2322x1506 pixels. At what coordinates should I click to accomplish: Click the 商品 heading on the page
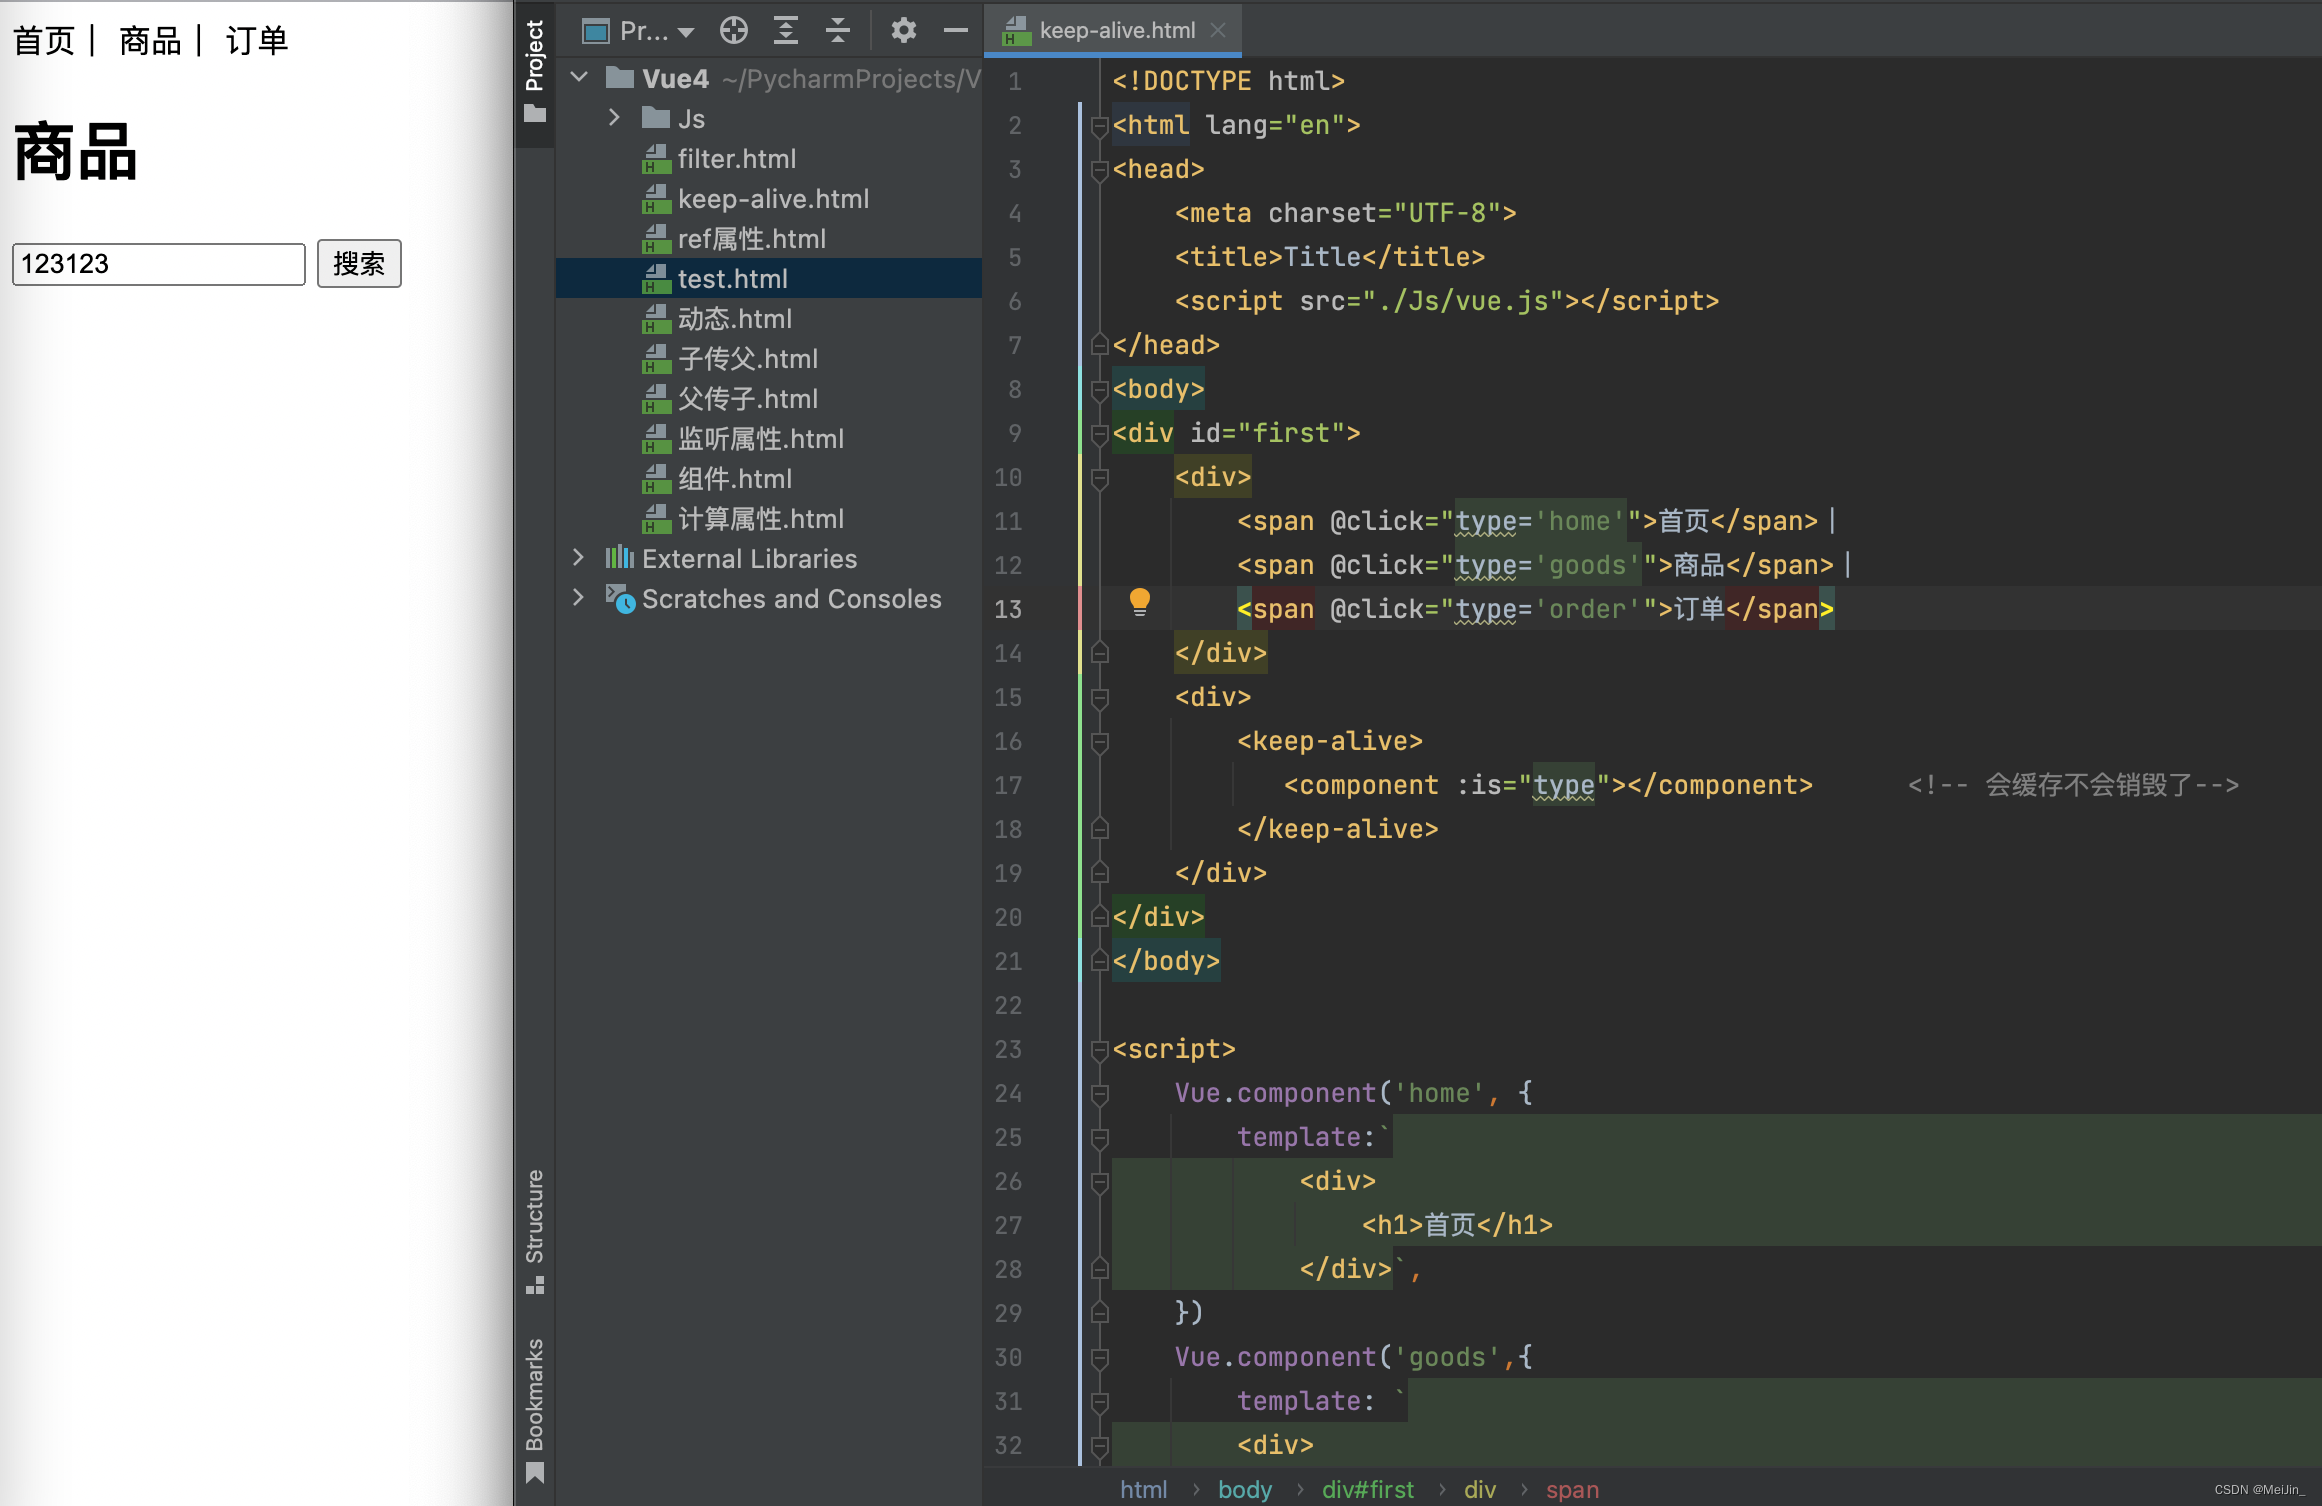[x=76, y=152]
